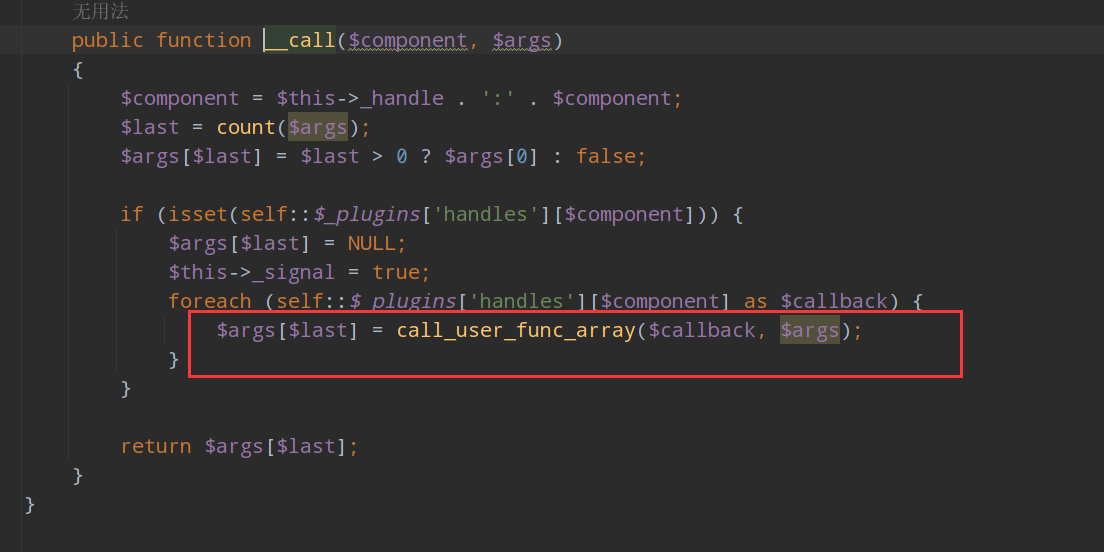Click $_plugins in the foreach line

pos(402,301)
